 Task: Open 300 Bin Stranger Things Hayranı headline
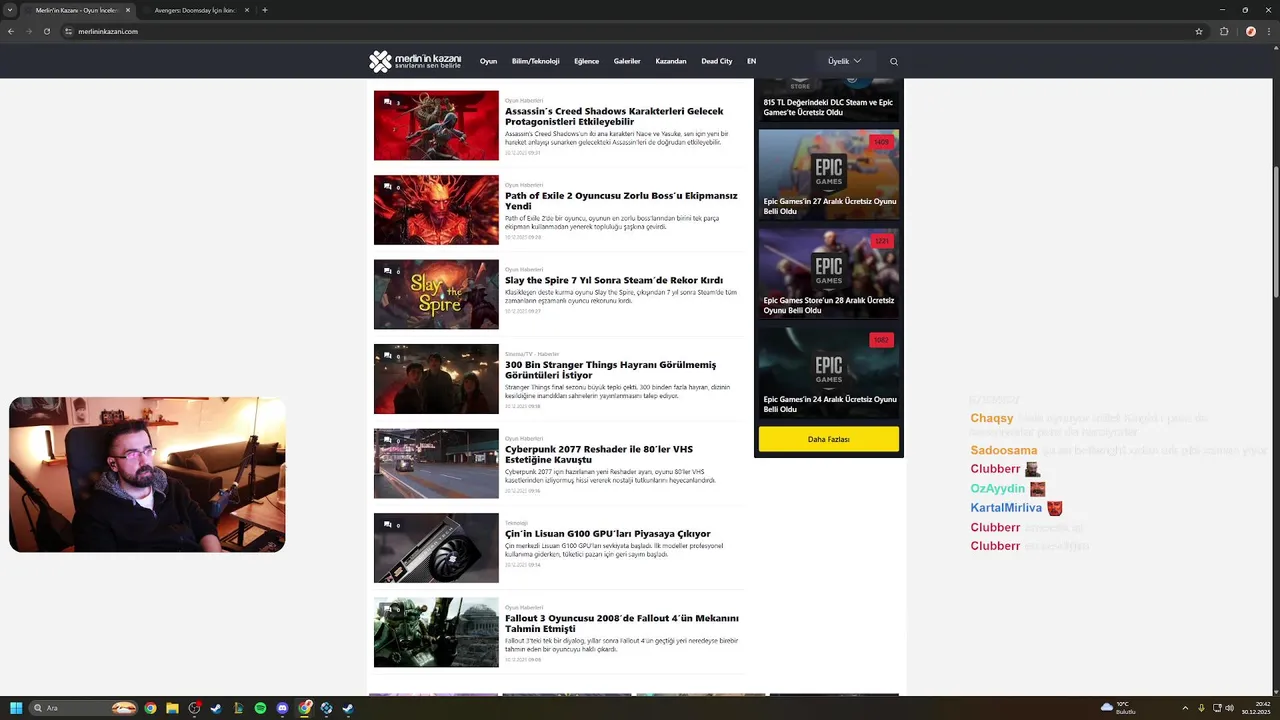pyautogui.click(x=610, y=370)
